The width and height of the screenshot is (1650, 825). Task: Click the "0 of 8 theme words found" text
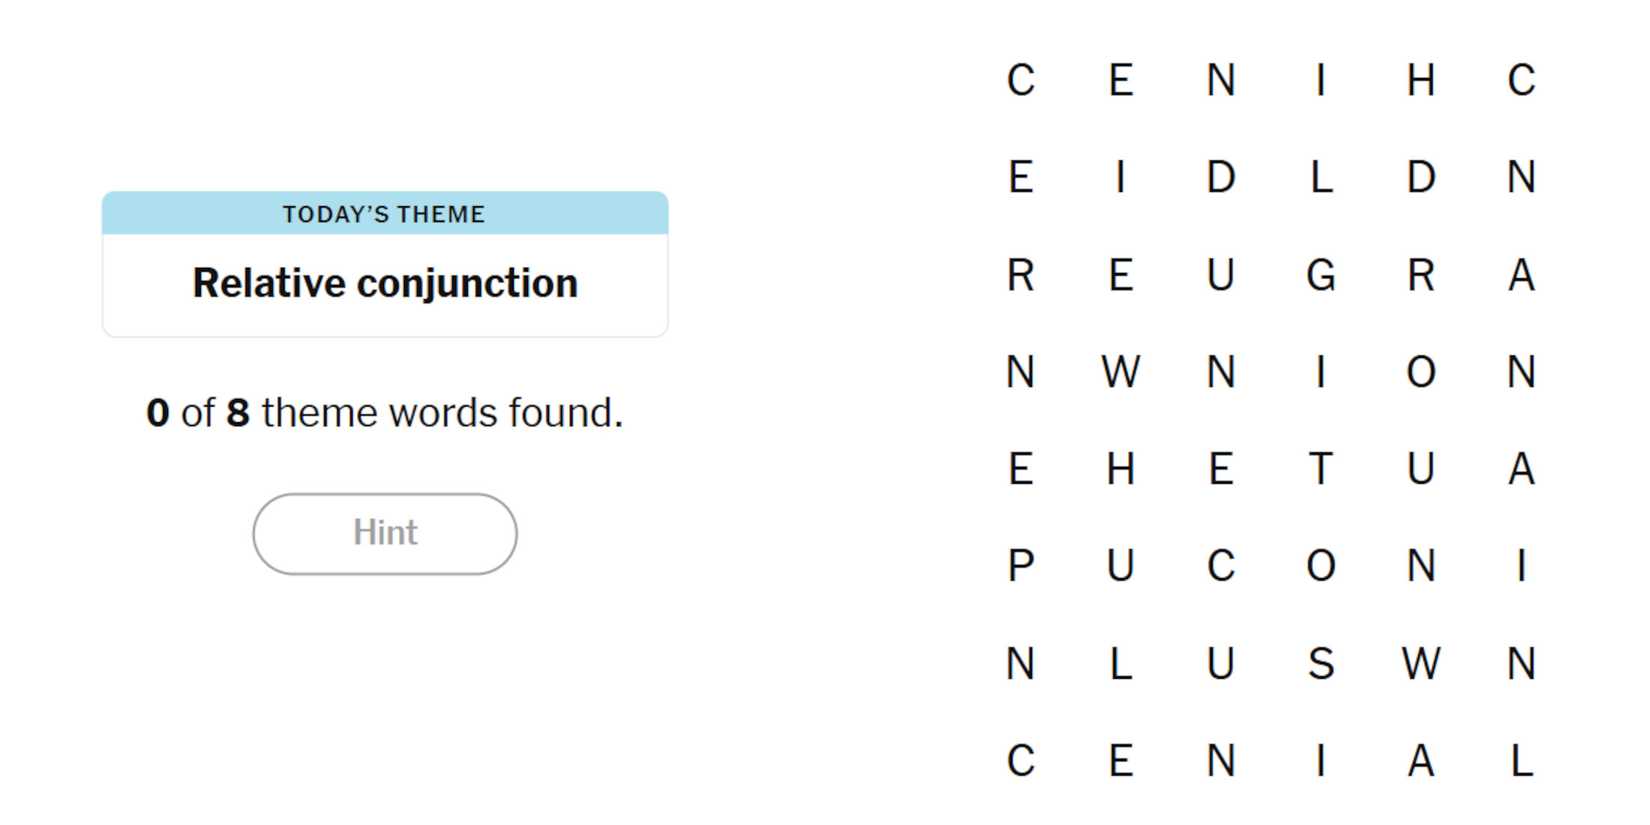pos(385,412)
